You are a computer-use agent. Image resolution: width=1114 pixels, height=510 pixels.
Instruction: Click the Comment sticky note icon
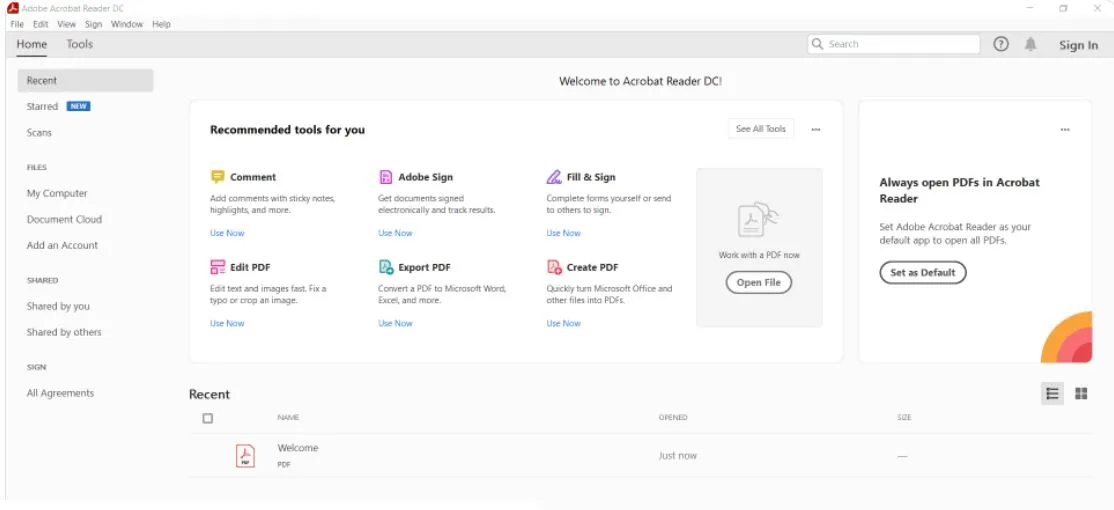point(217,177)
